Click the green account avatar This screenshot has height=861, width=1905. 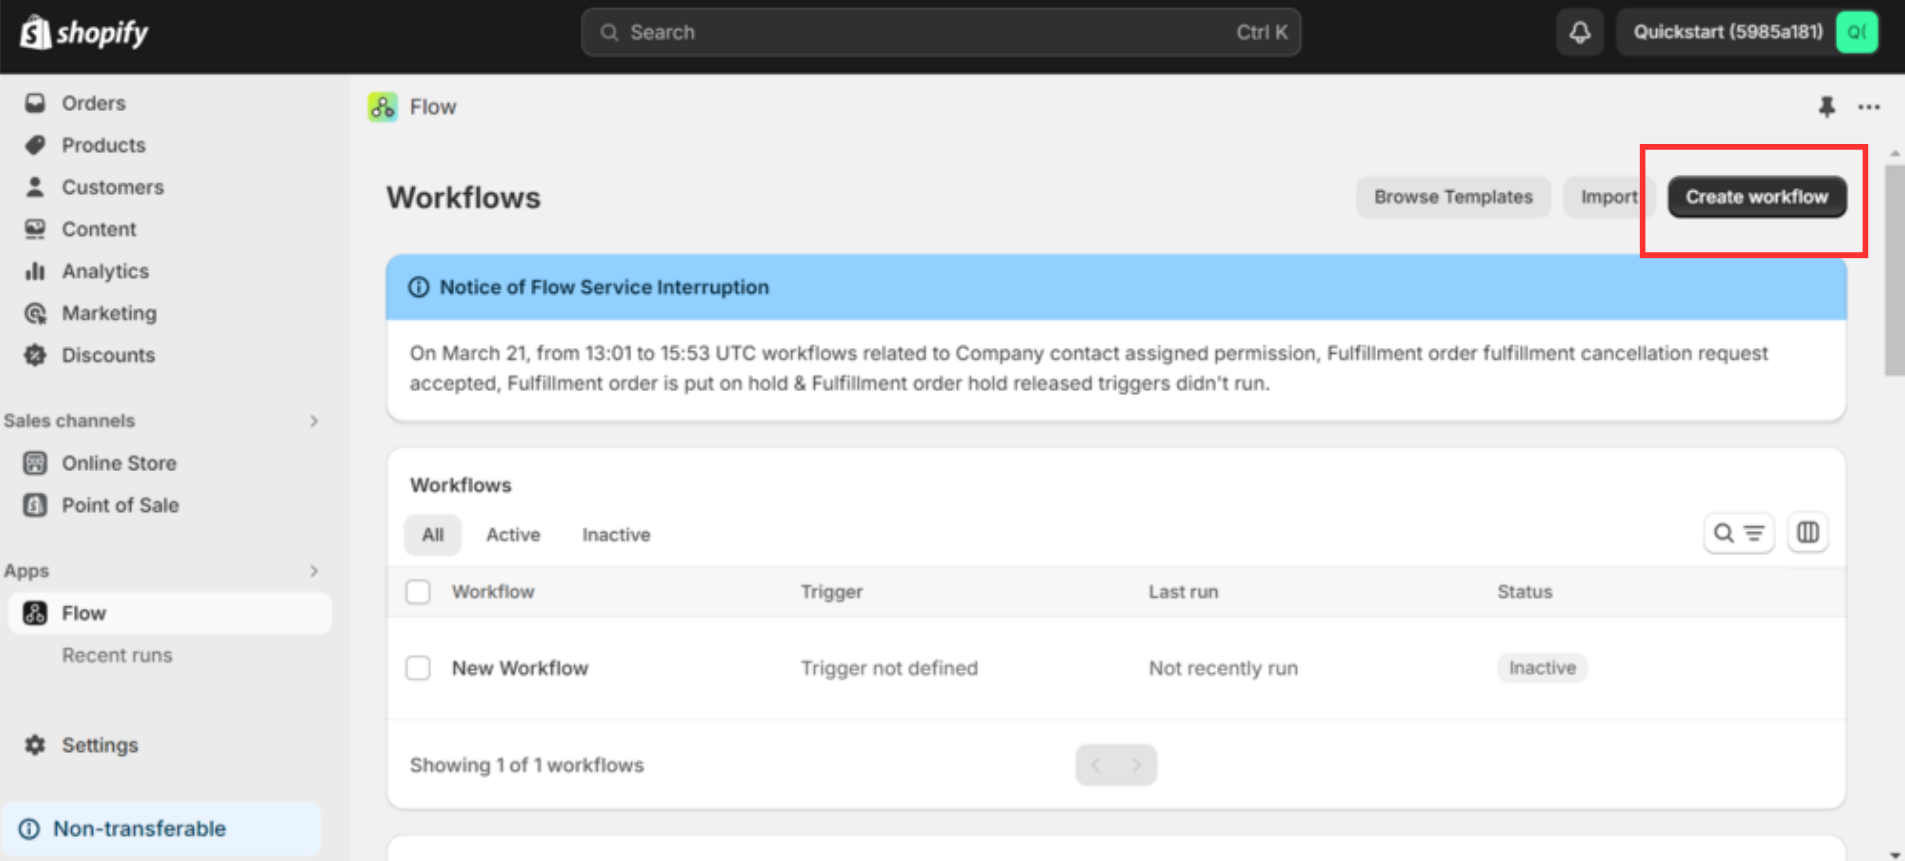[1857, 32]
